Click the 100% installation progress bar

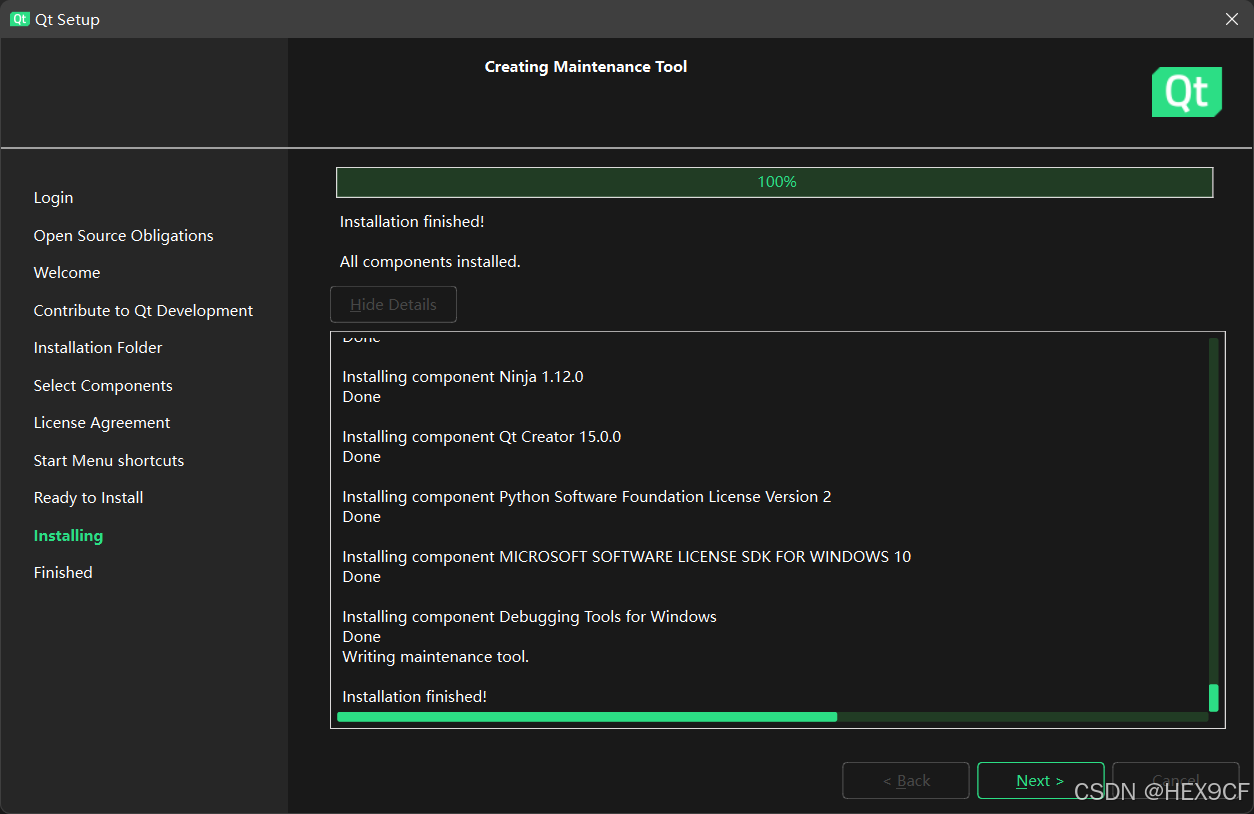(775, 182)
